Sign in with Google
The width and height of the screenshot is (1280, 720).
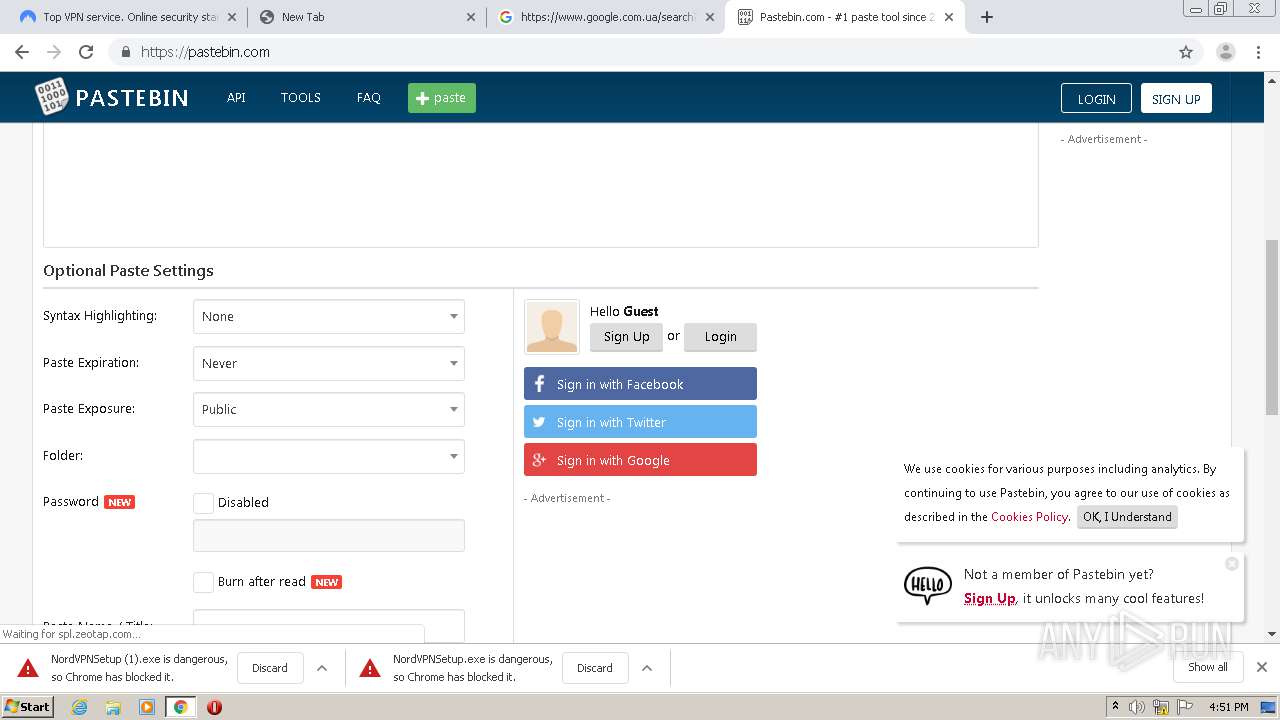(640, 460)
